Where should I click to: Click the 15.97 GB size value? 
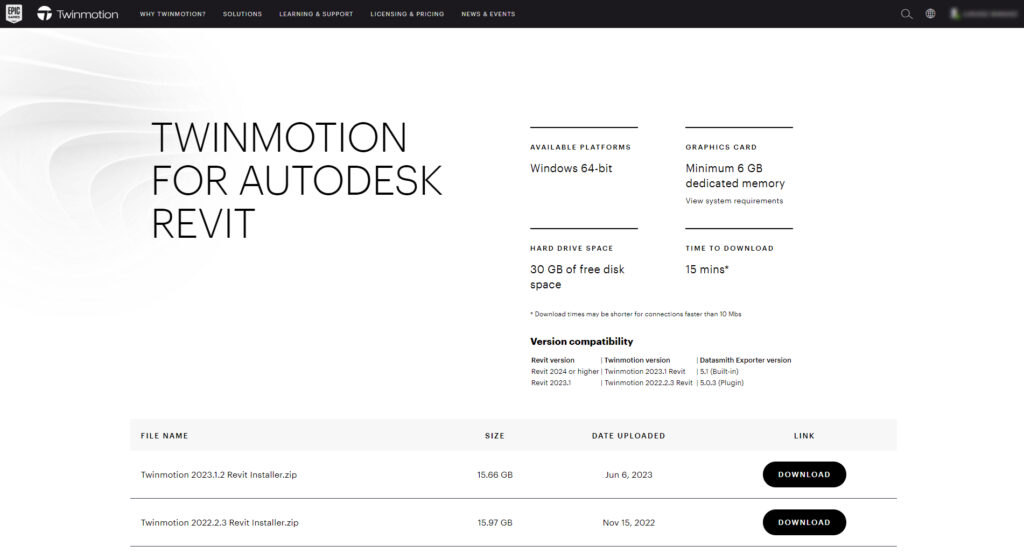[x=494, y=522]
